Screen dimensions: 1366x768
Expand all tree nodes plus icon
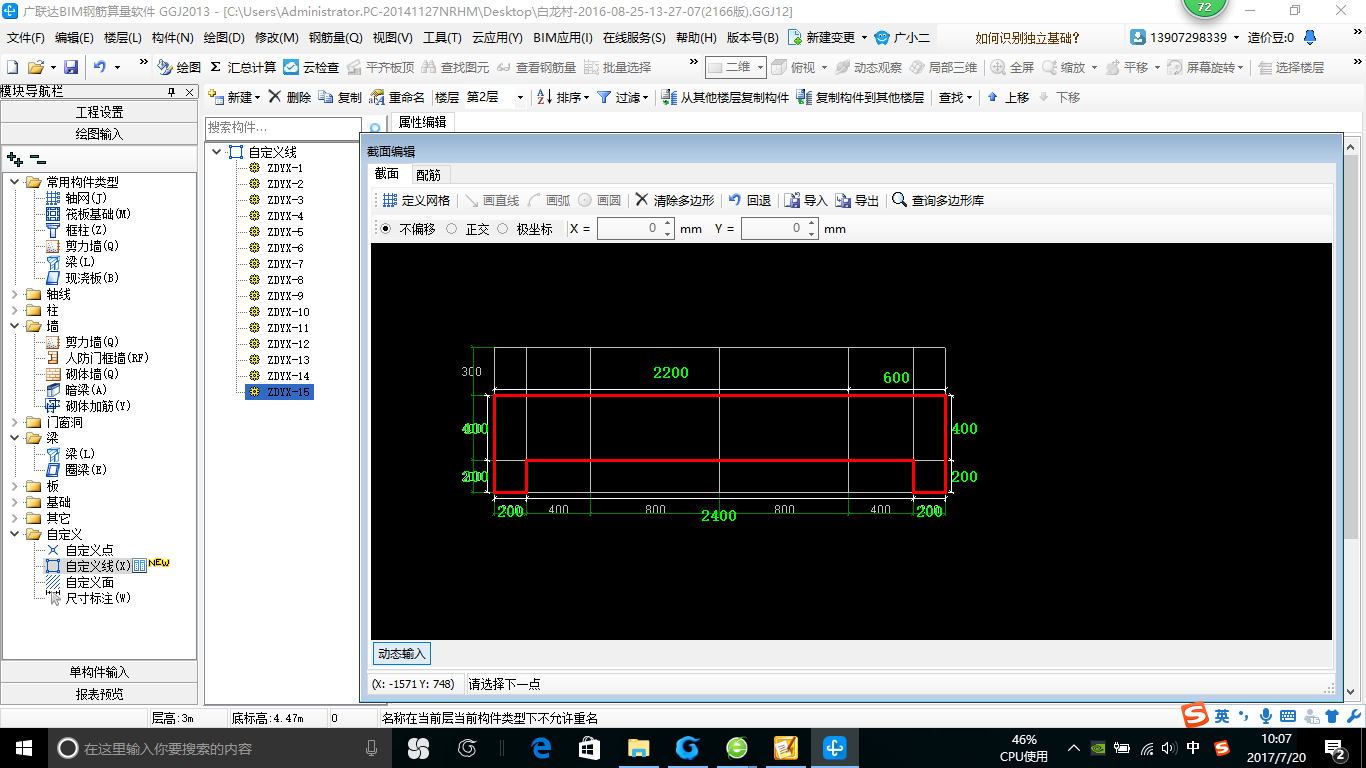click(14, 158)
